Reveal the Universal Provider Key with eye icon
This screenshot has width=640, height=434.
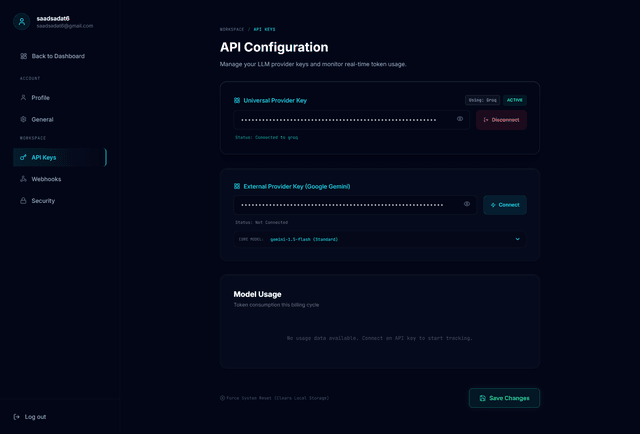pyautogui.click(x=461, y=119)
